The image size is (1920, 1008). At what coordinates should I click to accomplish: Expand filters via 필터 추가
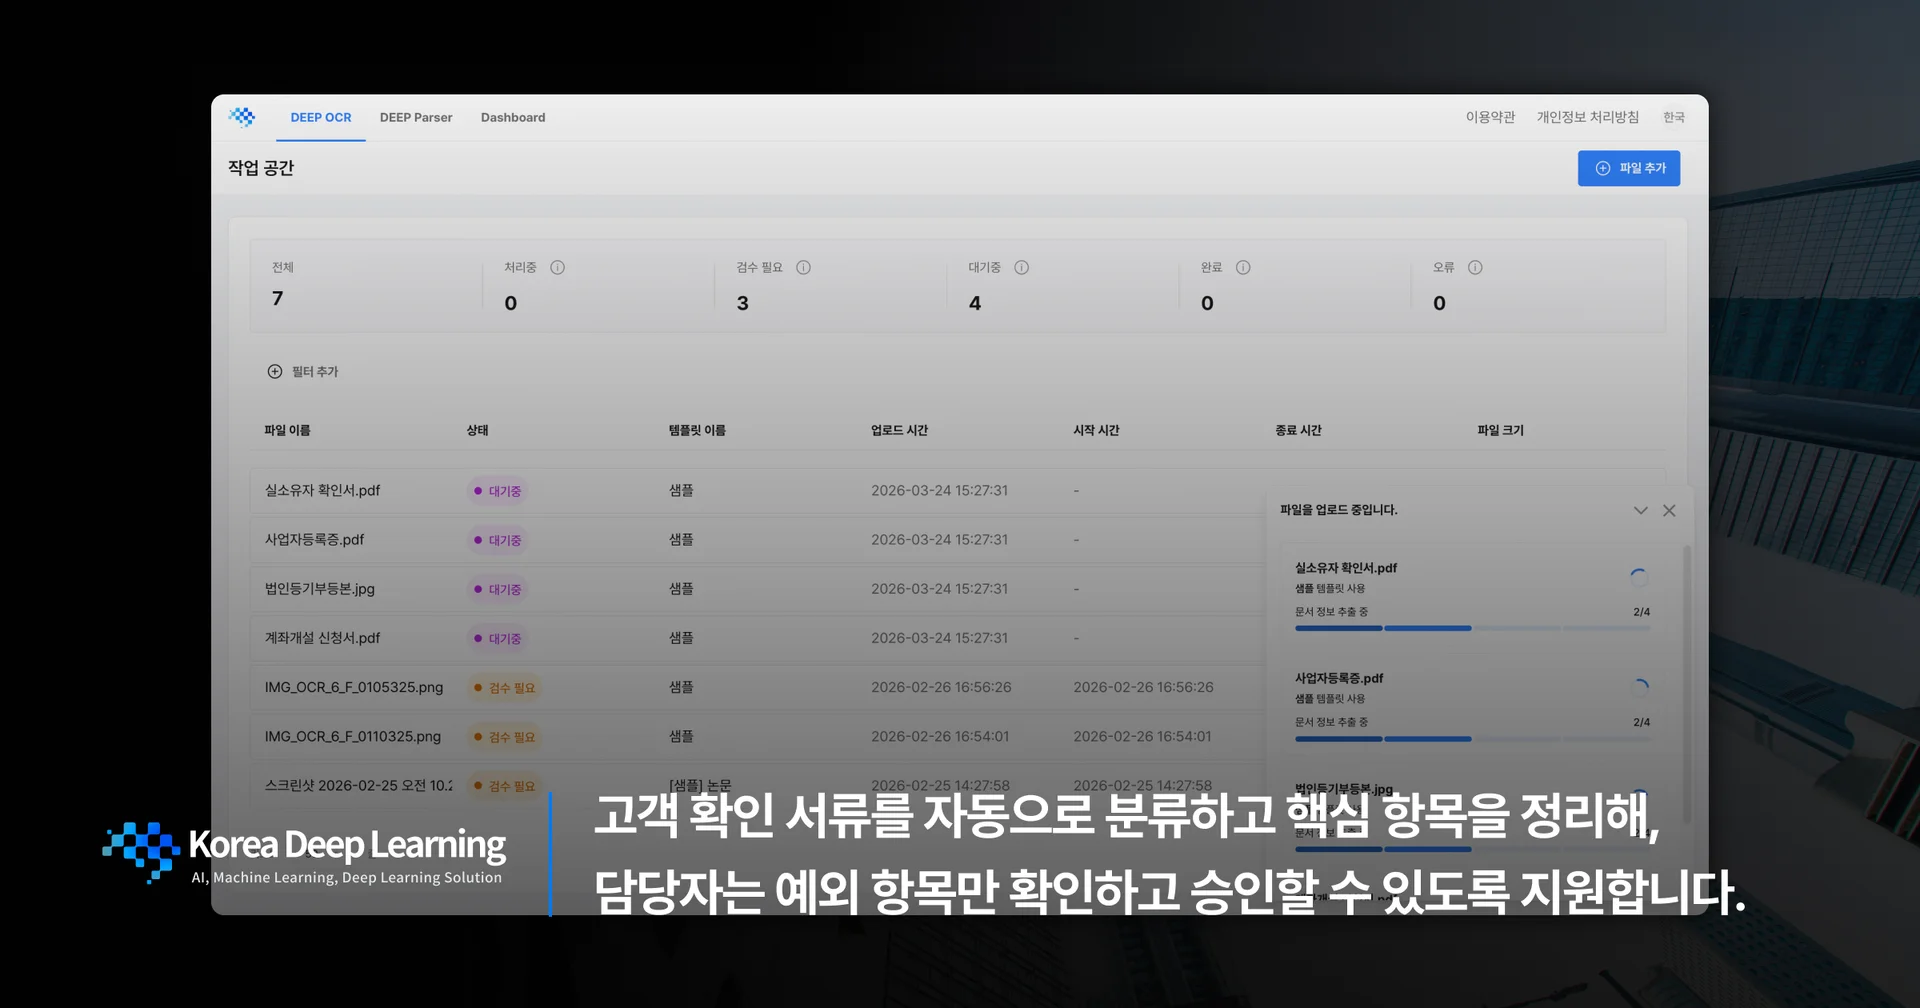(x=304, y=371)
